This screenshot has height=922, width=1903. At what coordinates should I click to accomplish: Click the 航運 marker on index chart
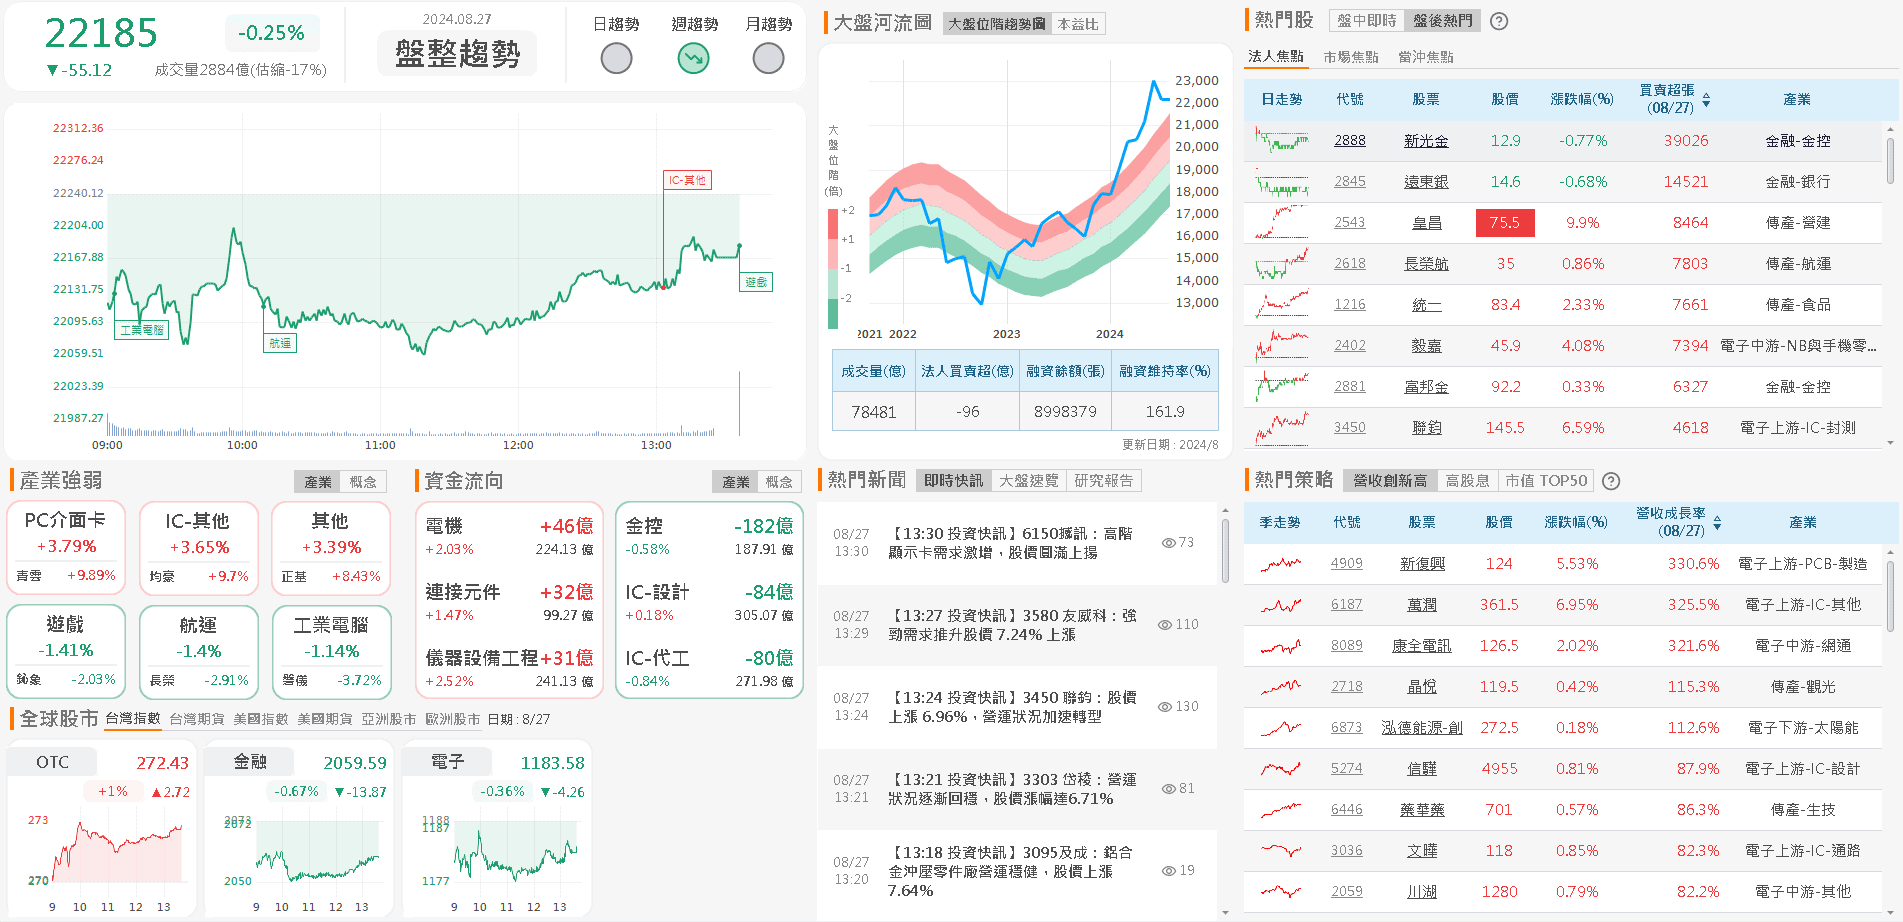pos(280,343)
